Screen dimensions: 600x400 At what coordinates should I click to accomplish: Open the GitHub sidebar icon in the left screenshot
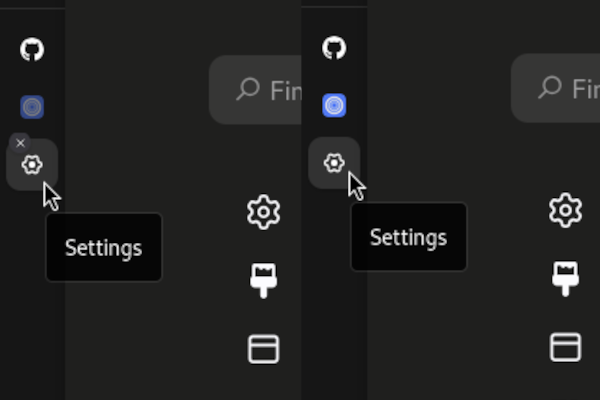tap(32, 49)
